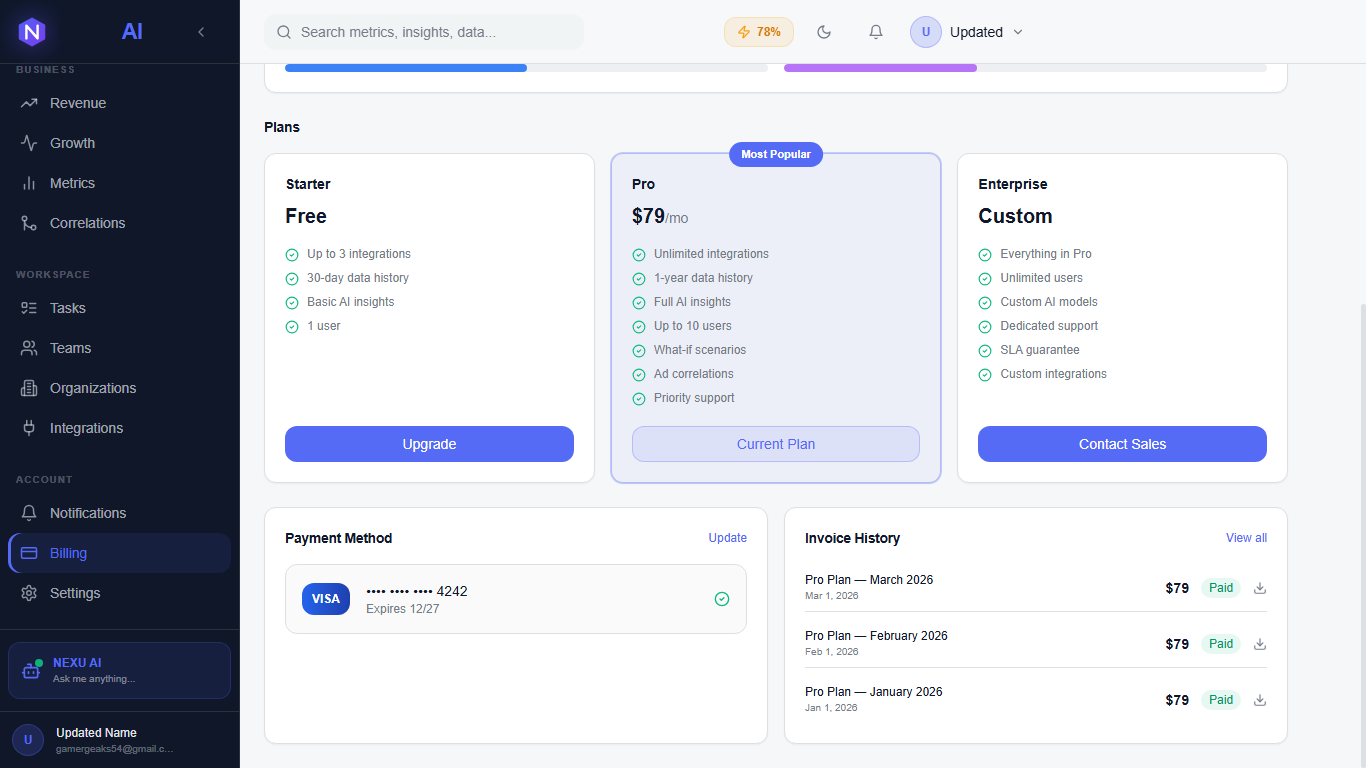Screen dimensions: 1366x768
Task: Switch to the Billing section
Action: click(x=70, y=553)
